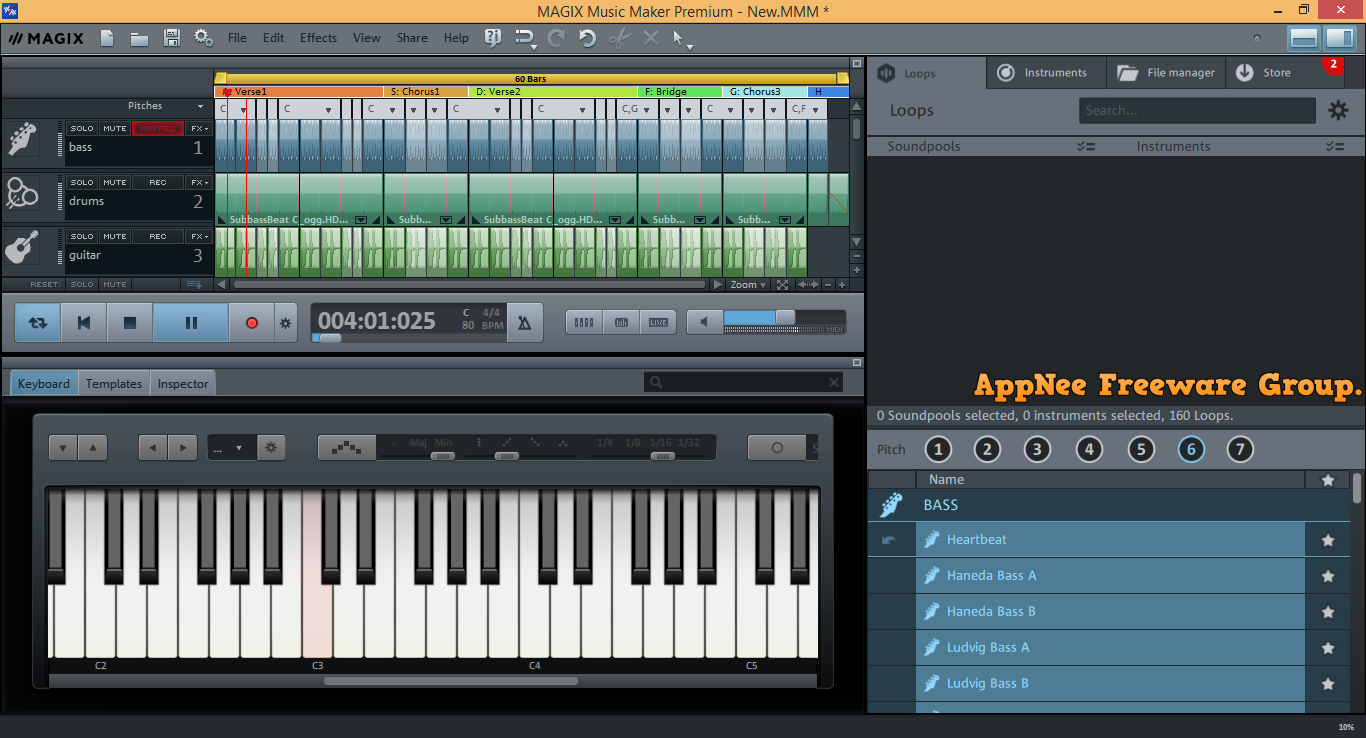Start recording with the red button
Image resolution: width=1366 pixels, height=738 pixels.
tap(252, 323)
